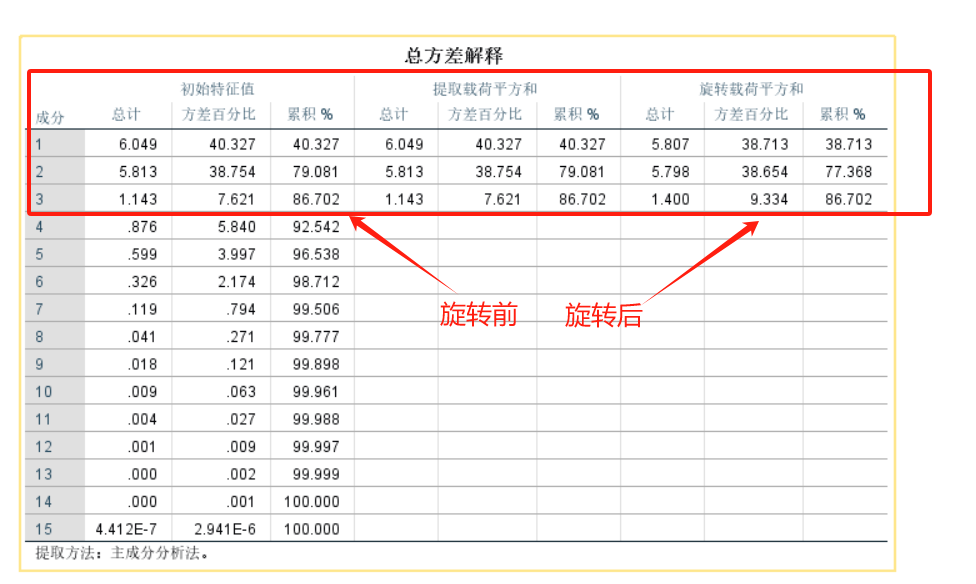976x584 pixels.
Task: Click the red 旋转前 annotation label
Action: coord(479,315)
